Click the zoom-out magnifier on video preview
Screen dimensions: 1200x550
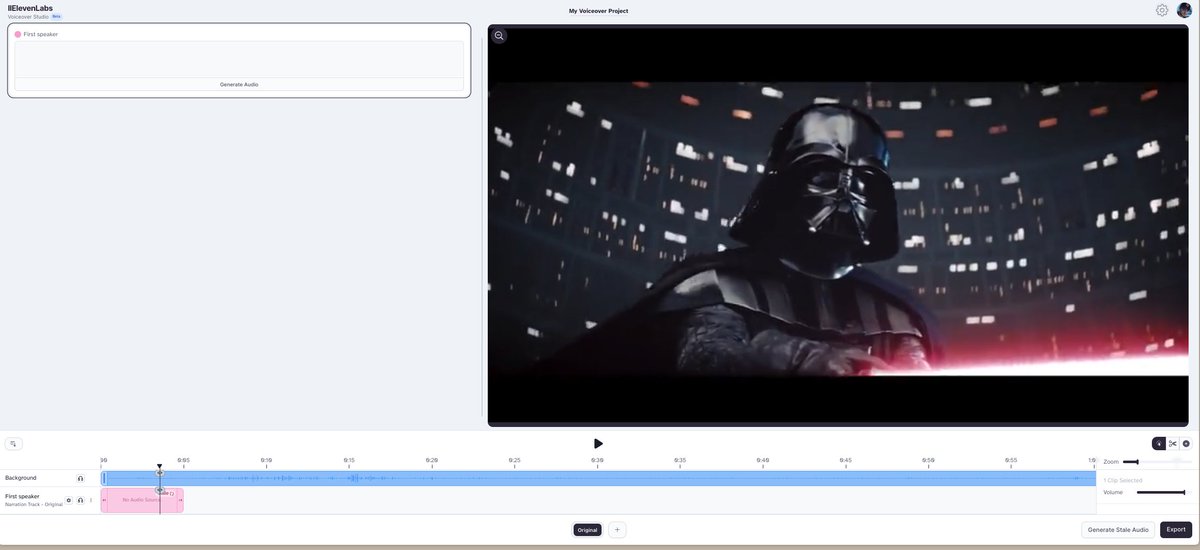tap(499, 36)
